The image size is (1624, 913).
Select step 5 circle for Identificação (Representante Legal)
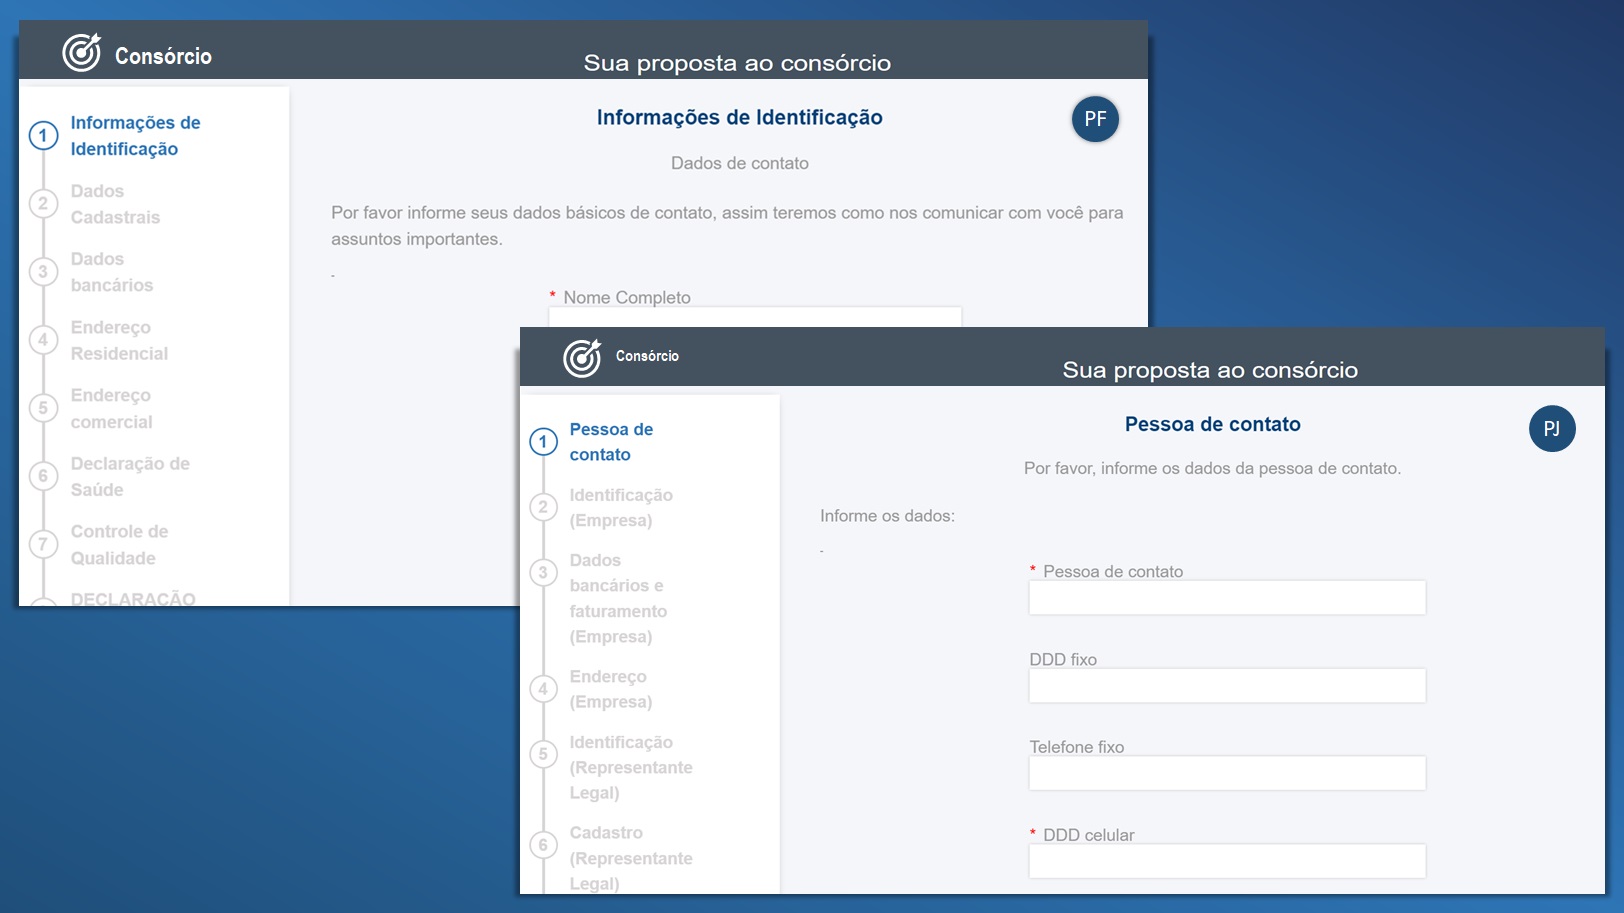pos(543,755)
